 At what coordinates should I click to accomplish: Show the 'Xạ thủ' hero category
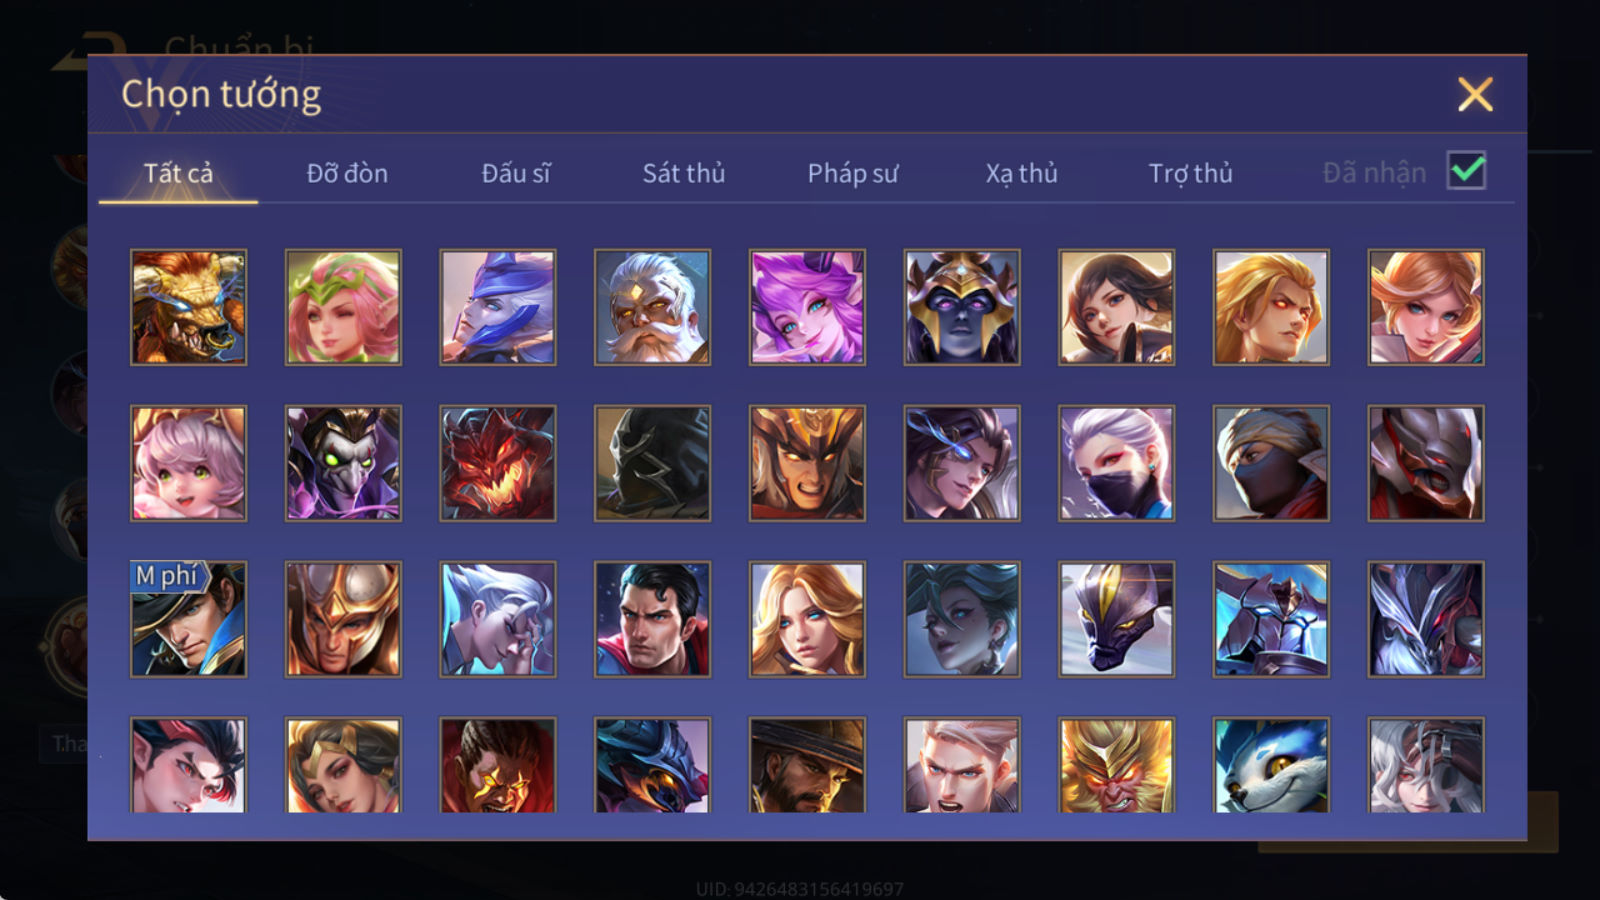pos(1021,173)
